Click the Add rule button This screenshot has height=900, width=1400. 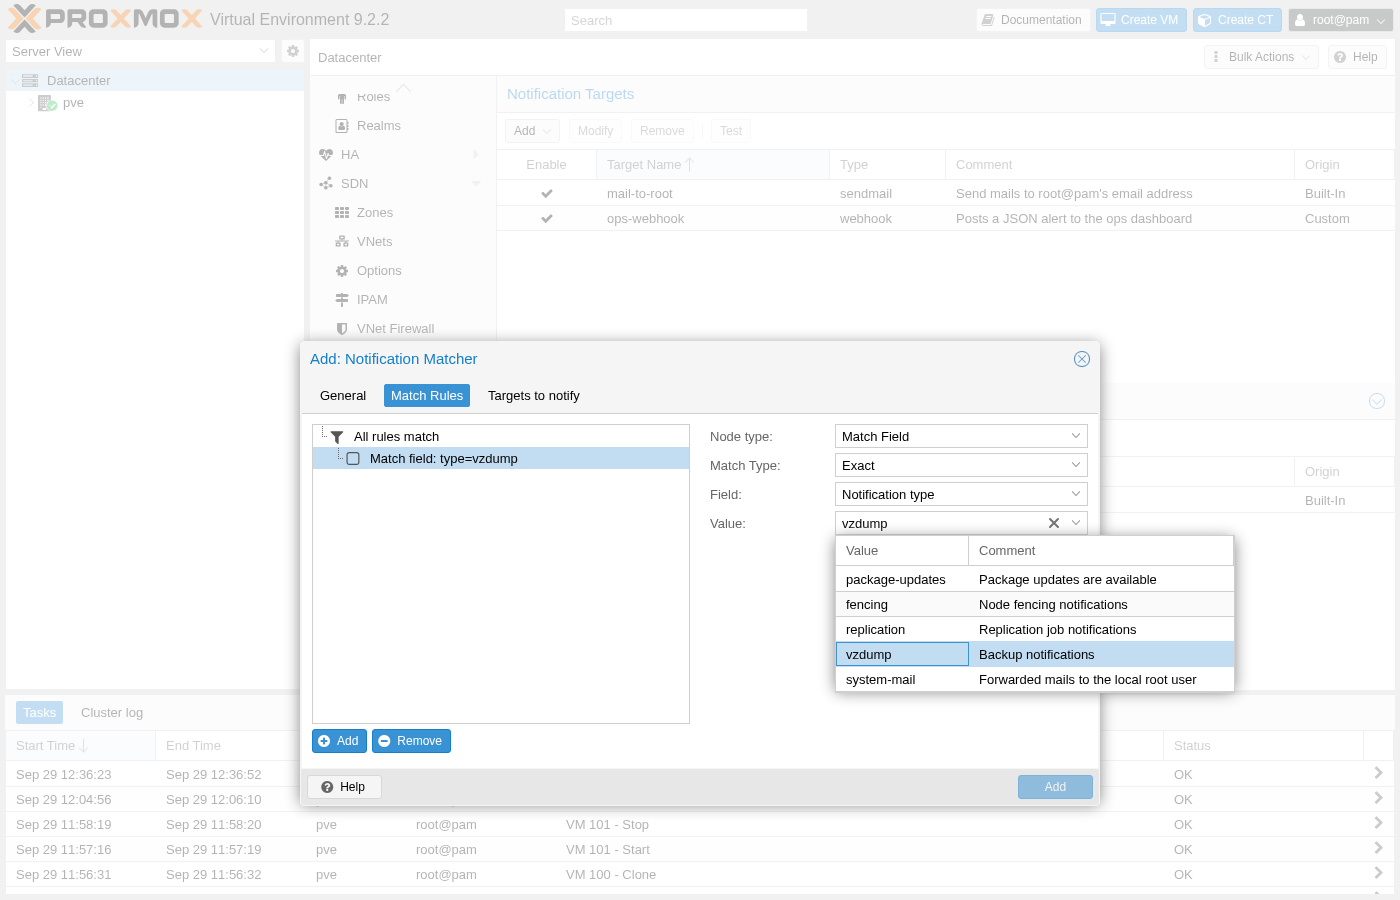[339, 741]
